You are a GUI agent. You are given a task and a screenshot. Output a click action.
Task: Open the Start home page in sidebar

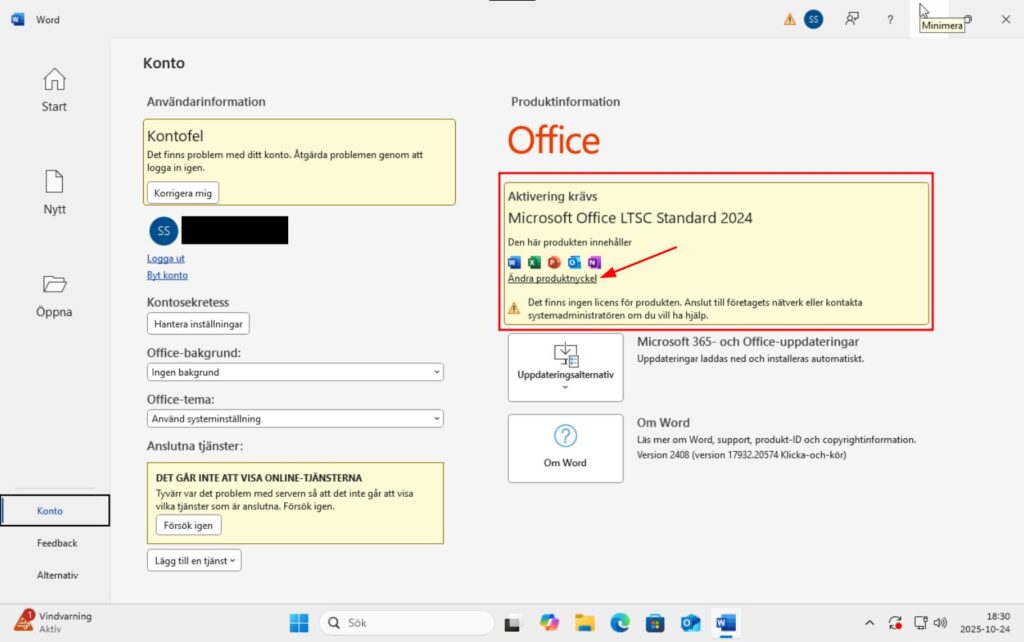click(54, 89)
